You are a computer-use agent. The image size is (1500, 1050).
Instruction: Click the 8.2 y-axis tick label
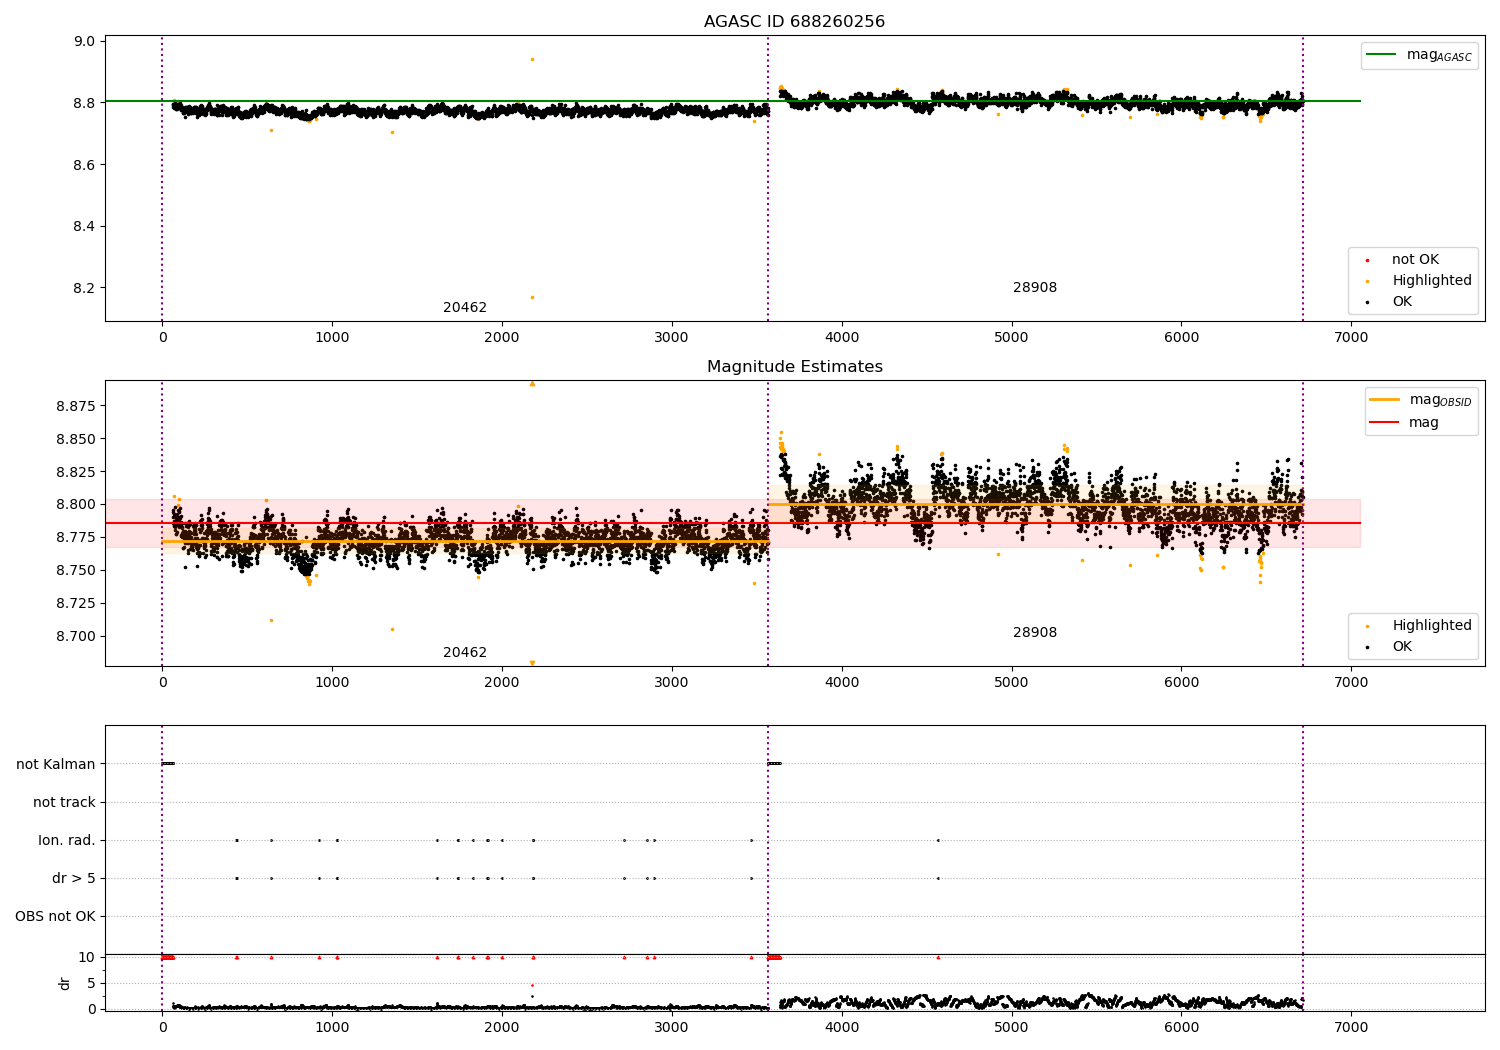tap(85, 288)
